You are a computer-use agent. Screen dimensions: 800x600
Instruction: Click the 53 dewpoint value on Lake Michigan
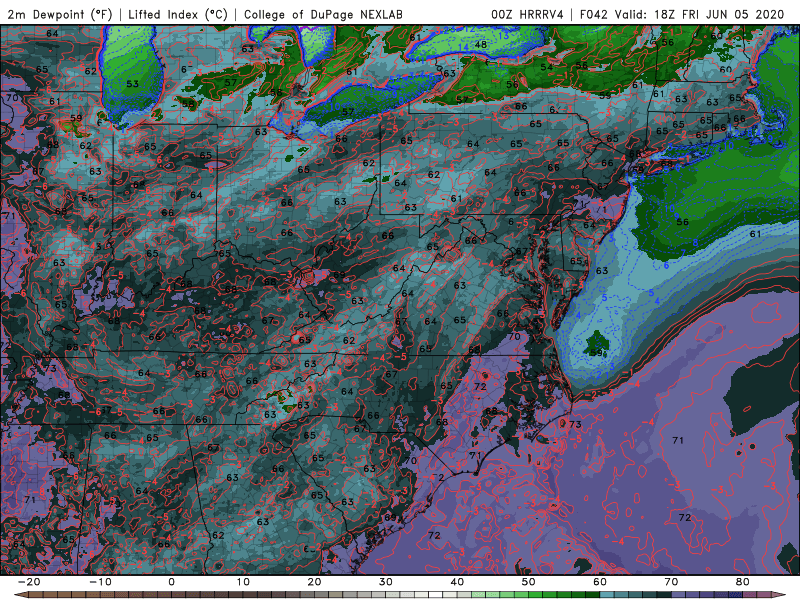click(x=132, y=84)
